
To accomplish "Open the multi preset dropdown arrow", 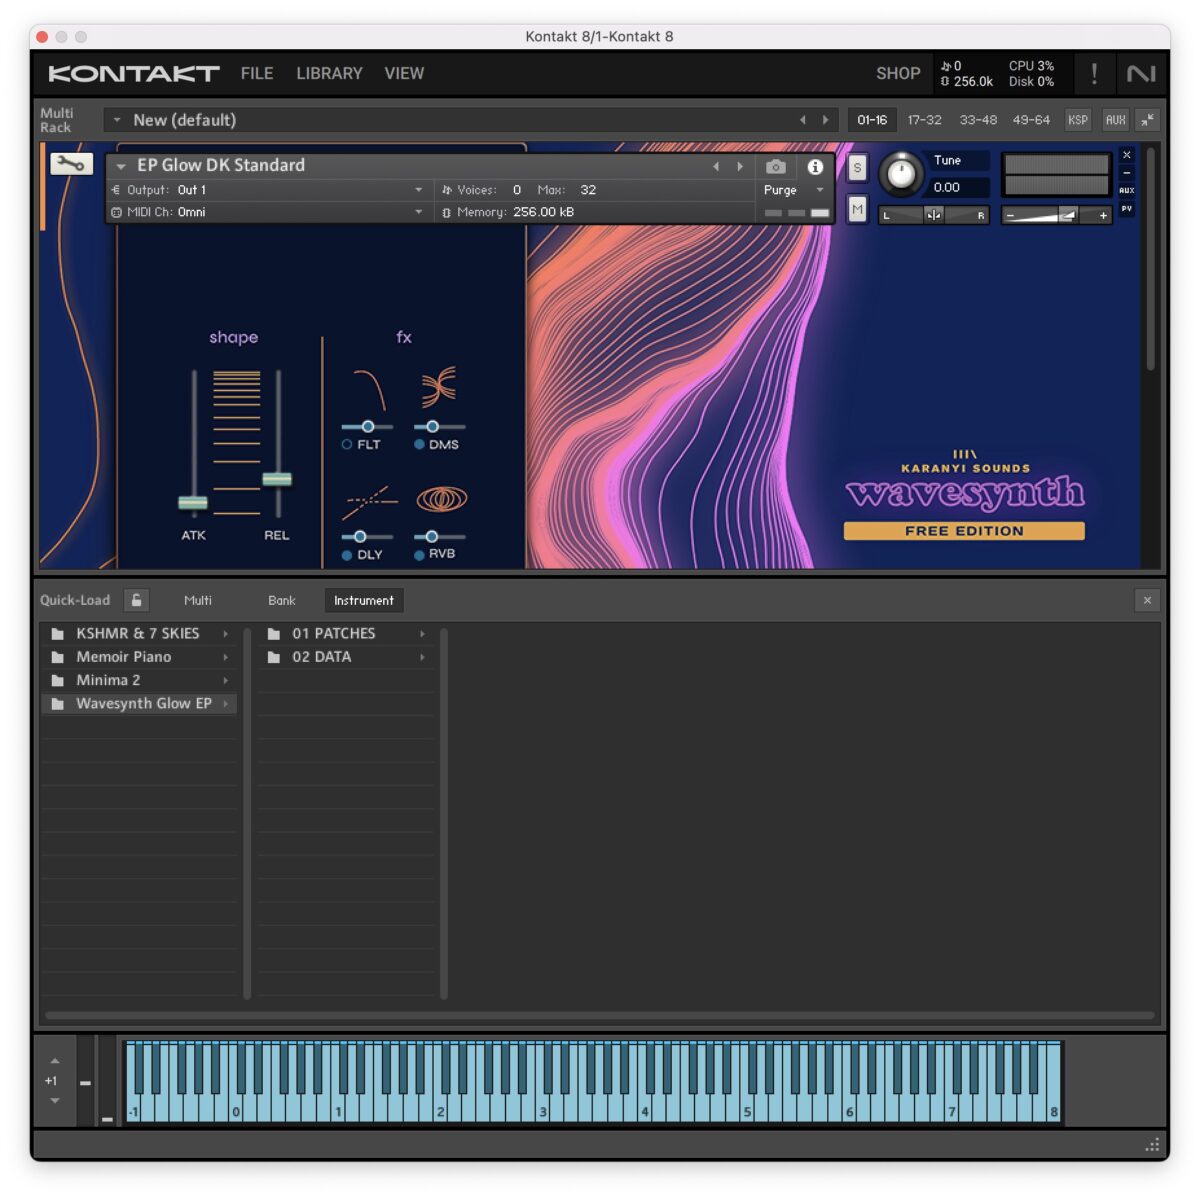I will coord(117,120).
